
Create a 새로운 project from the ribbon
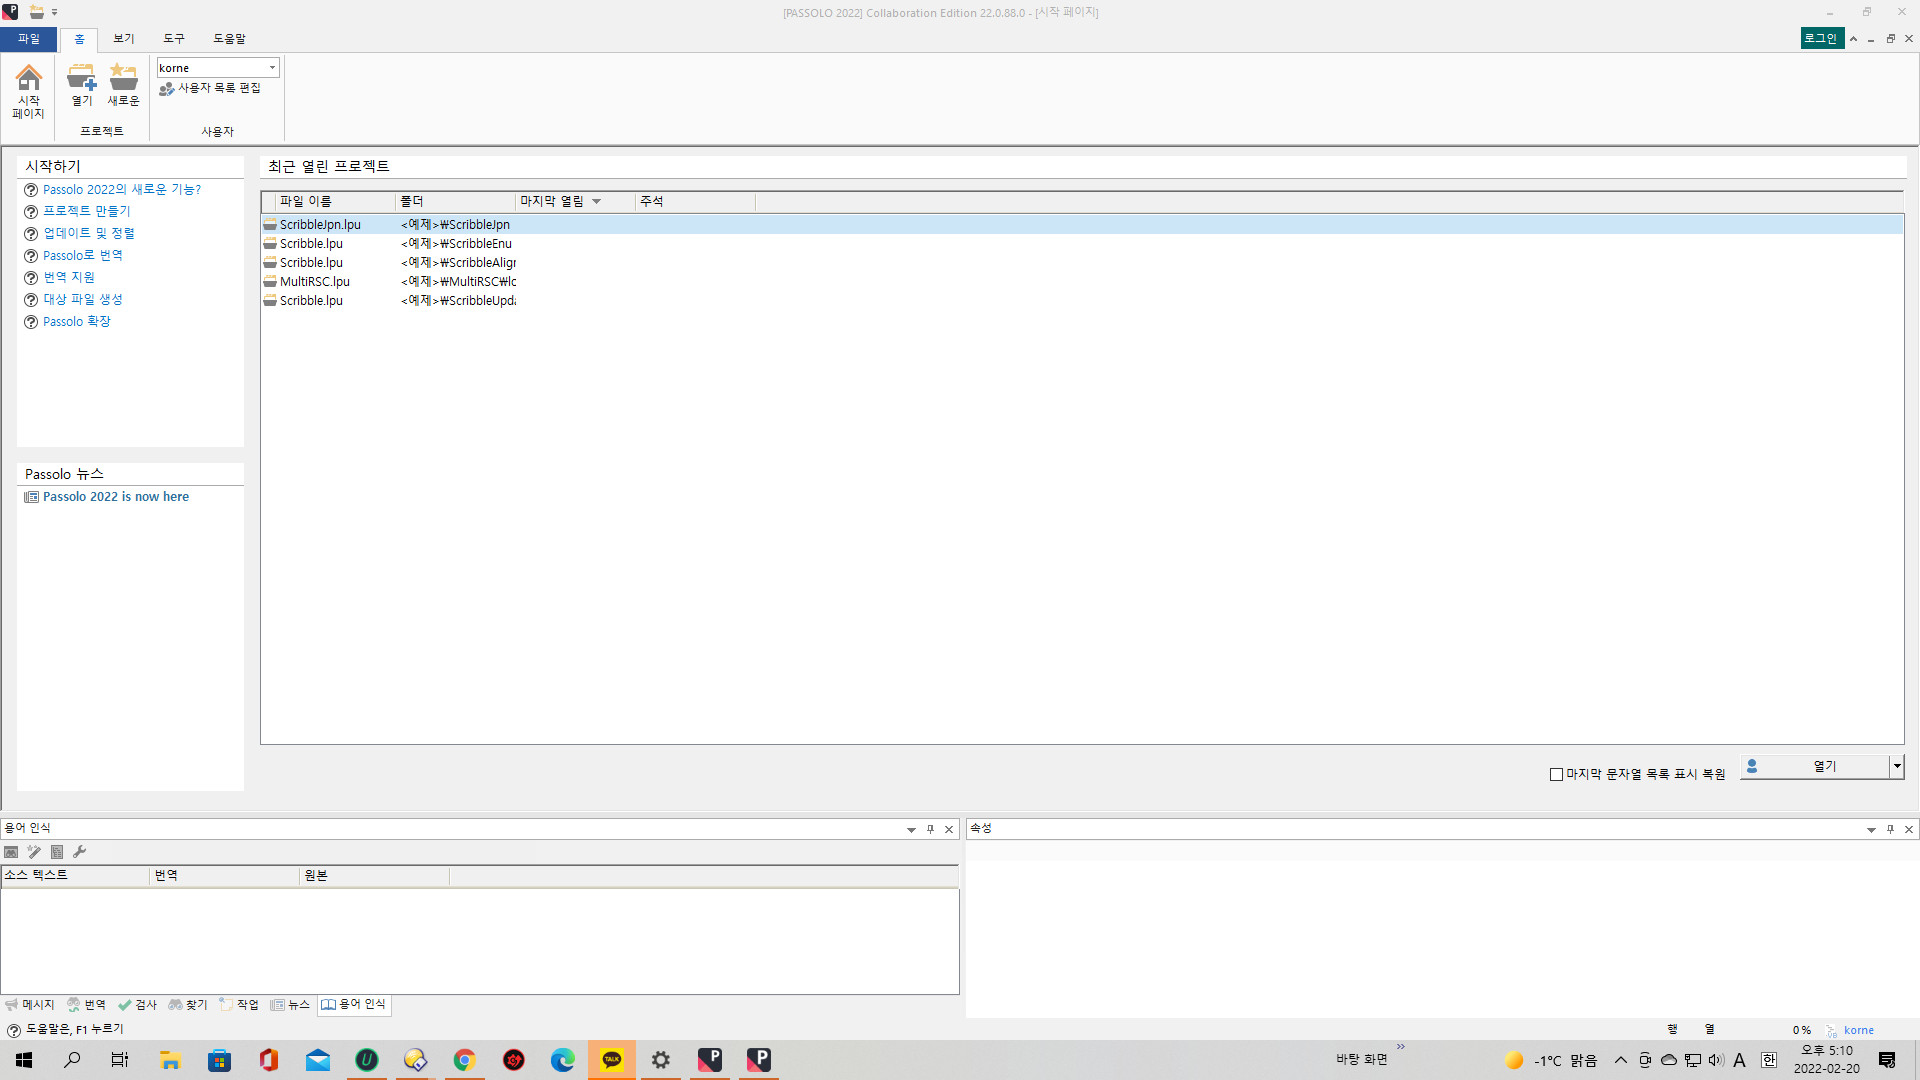123,85
